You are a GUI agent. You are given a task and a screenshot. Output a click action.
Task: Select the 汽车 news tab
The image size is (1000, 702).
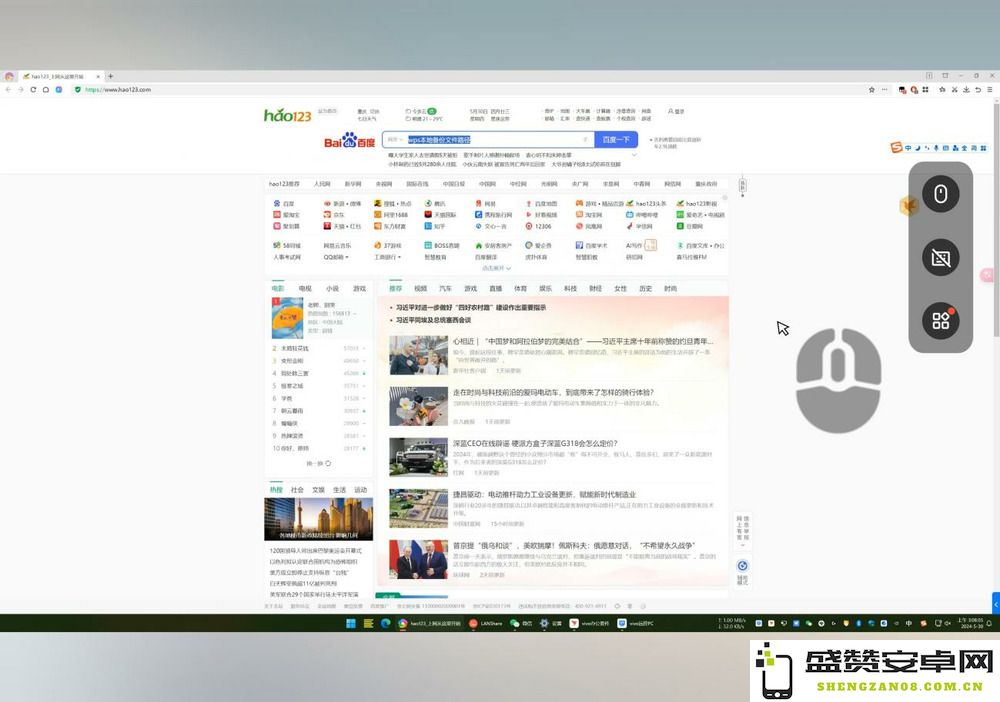(x=445, y=289)
